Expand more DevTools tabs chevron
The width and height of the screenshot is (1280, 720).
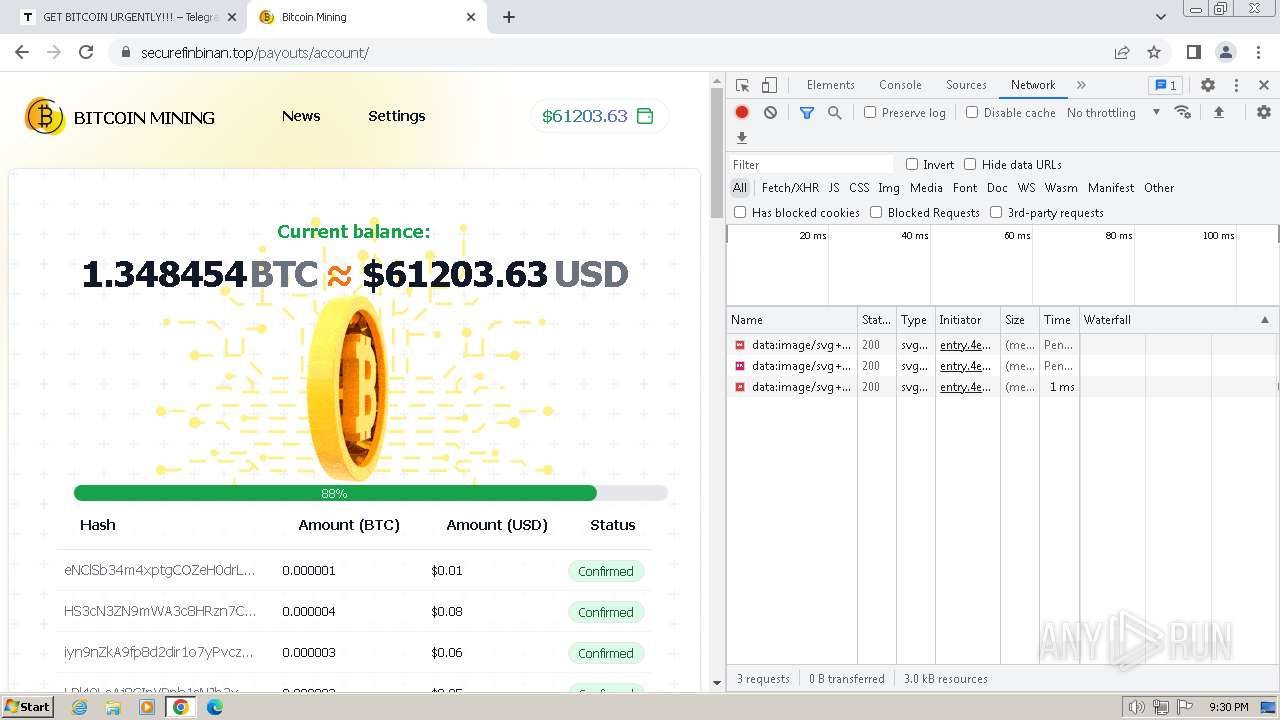coord(1081,85)
